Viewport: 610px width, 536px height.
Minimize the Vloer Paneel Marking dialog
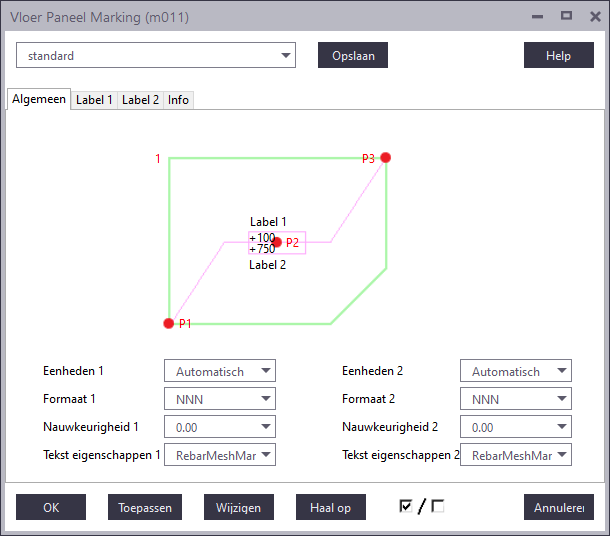pyautogui.click(x=538, y=16)
